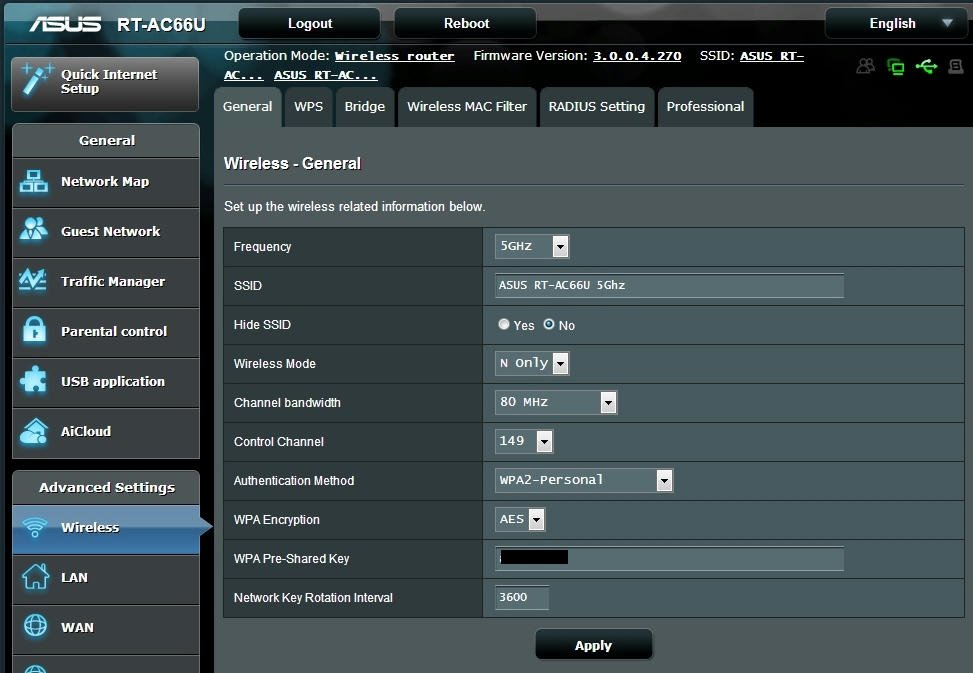Click the Traffic Manager graph icon
973x673 pixels.
coord(33,280)
